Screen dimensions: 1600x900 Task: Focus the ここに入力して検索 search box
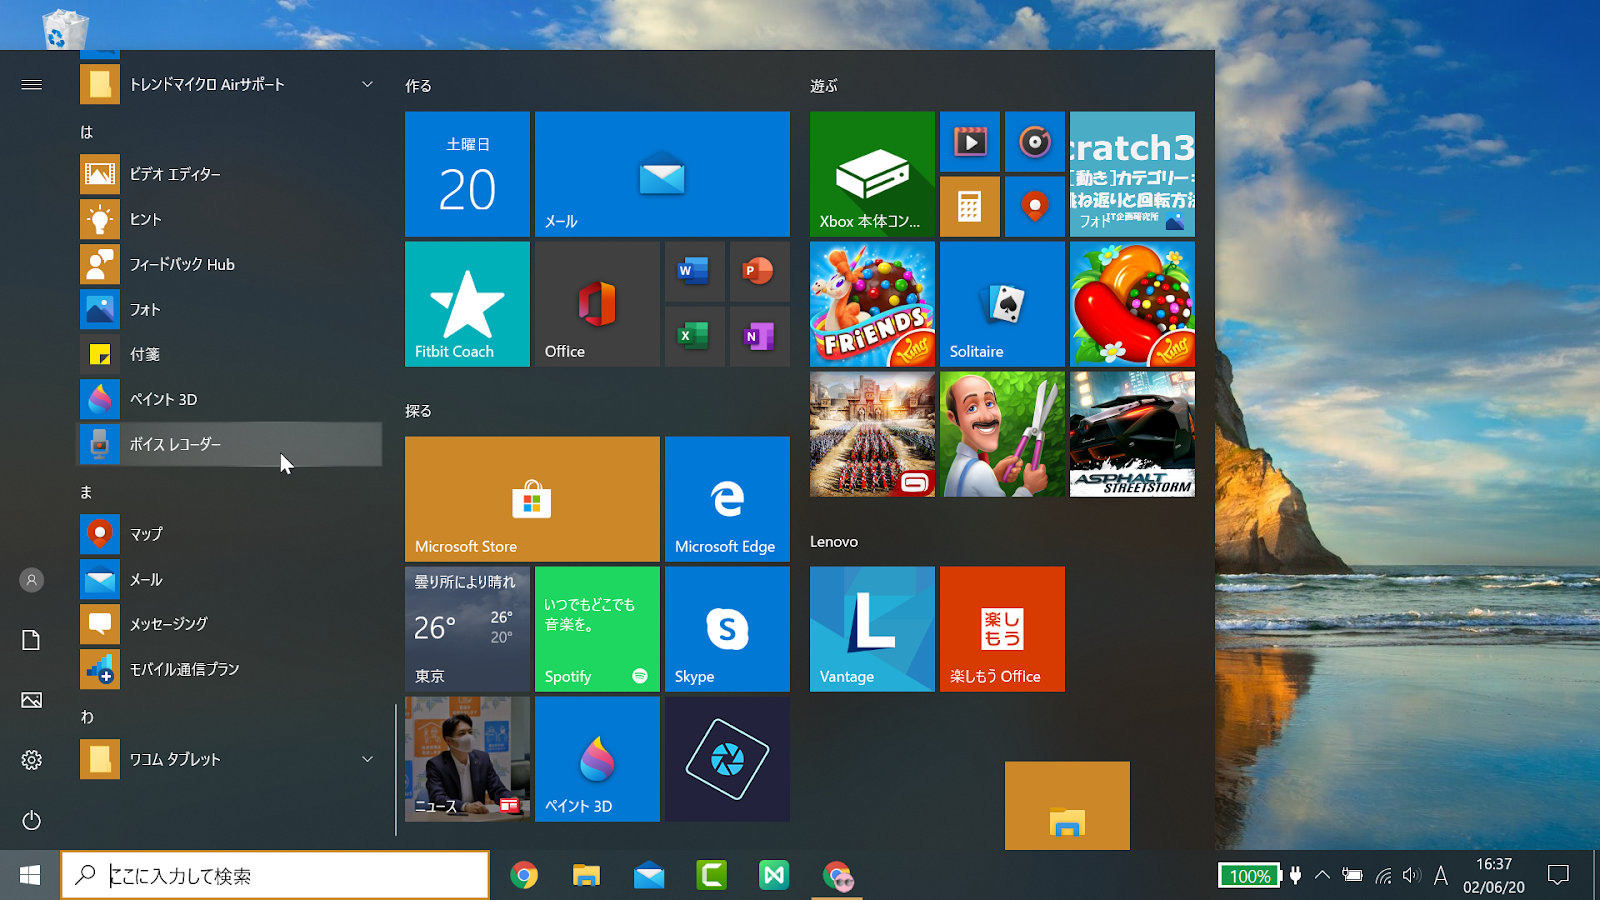coord(275,875)
